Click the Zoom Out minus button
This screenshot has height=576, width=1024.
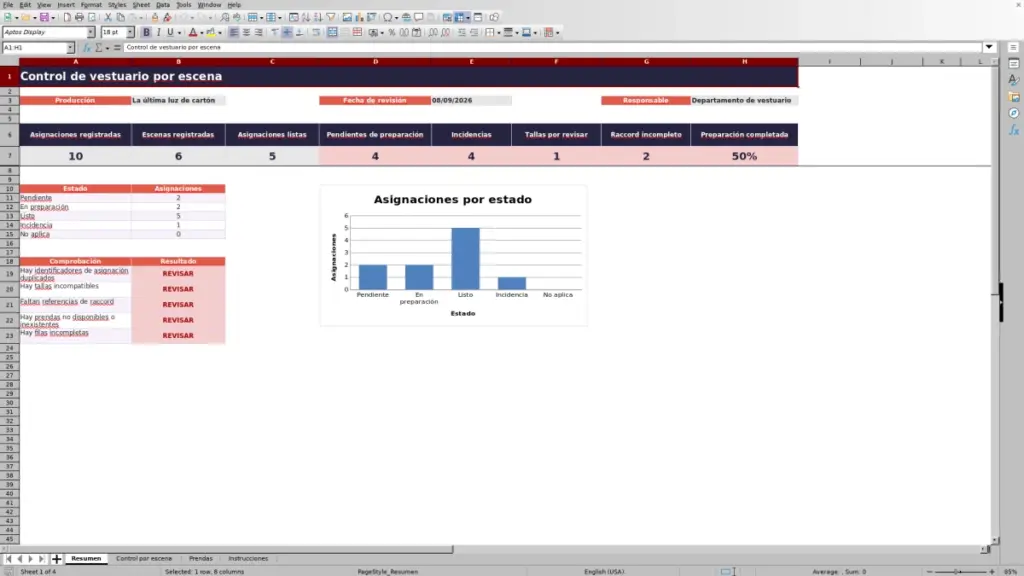tap(930, 572)
